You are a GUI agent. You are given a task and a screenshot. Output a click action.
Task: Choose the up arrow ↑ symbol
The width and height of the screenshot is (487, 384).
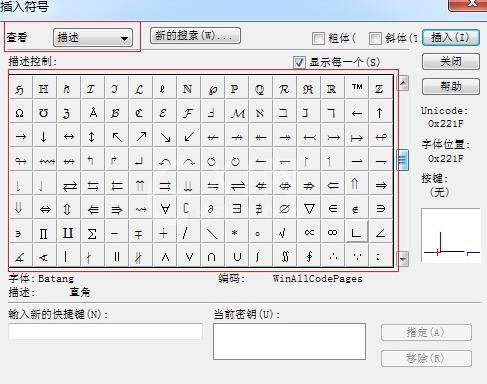pos(380,113)
